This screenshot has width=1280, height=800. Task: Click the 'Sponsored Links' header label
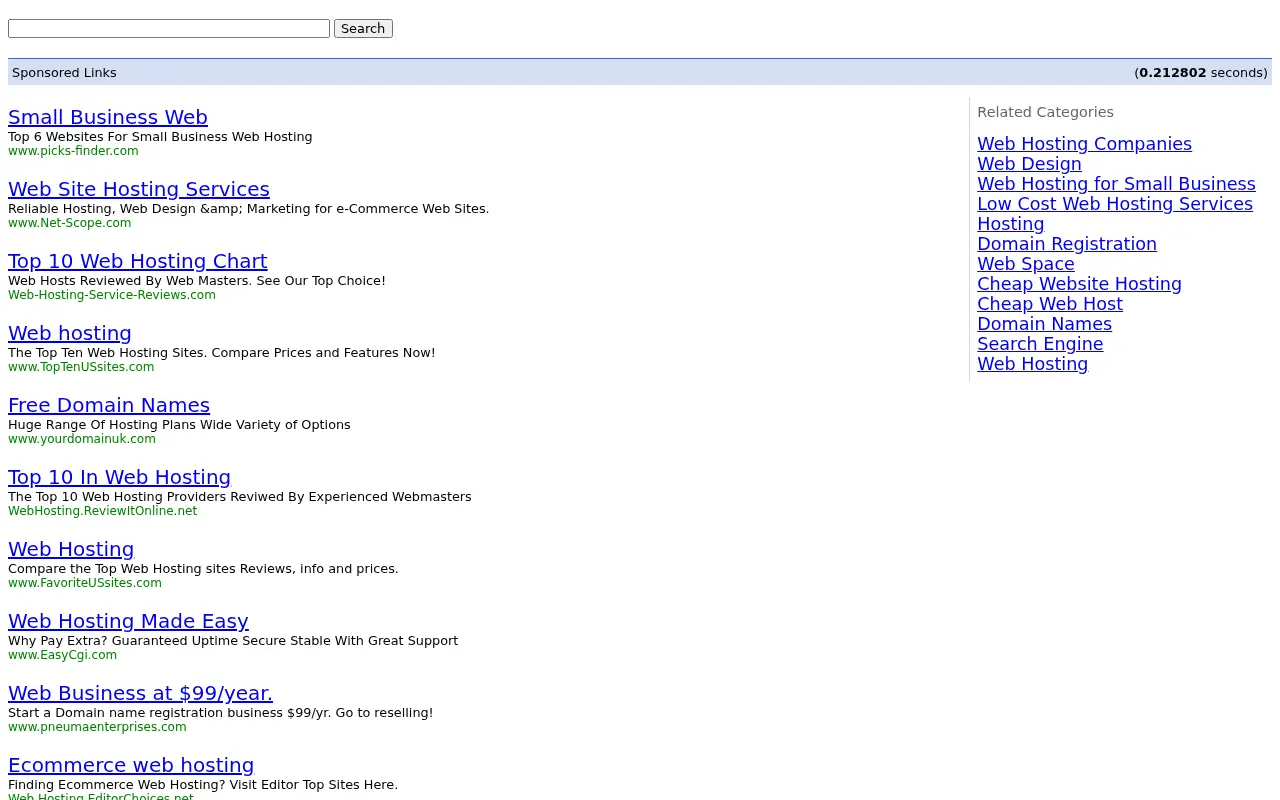[x=64, y=72]
